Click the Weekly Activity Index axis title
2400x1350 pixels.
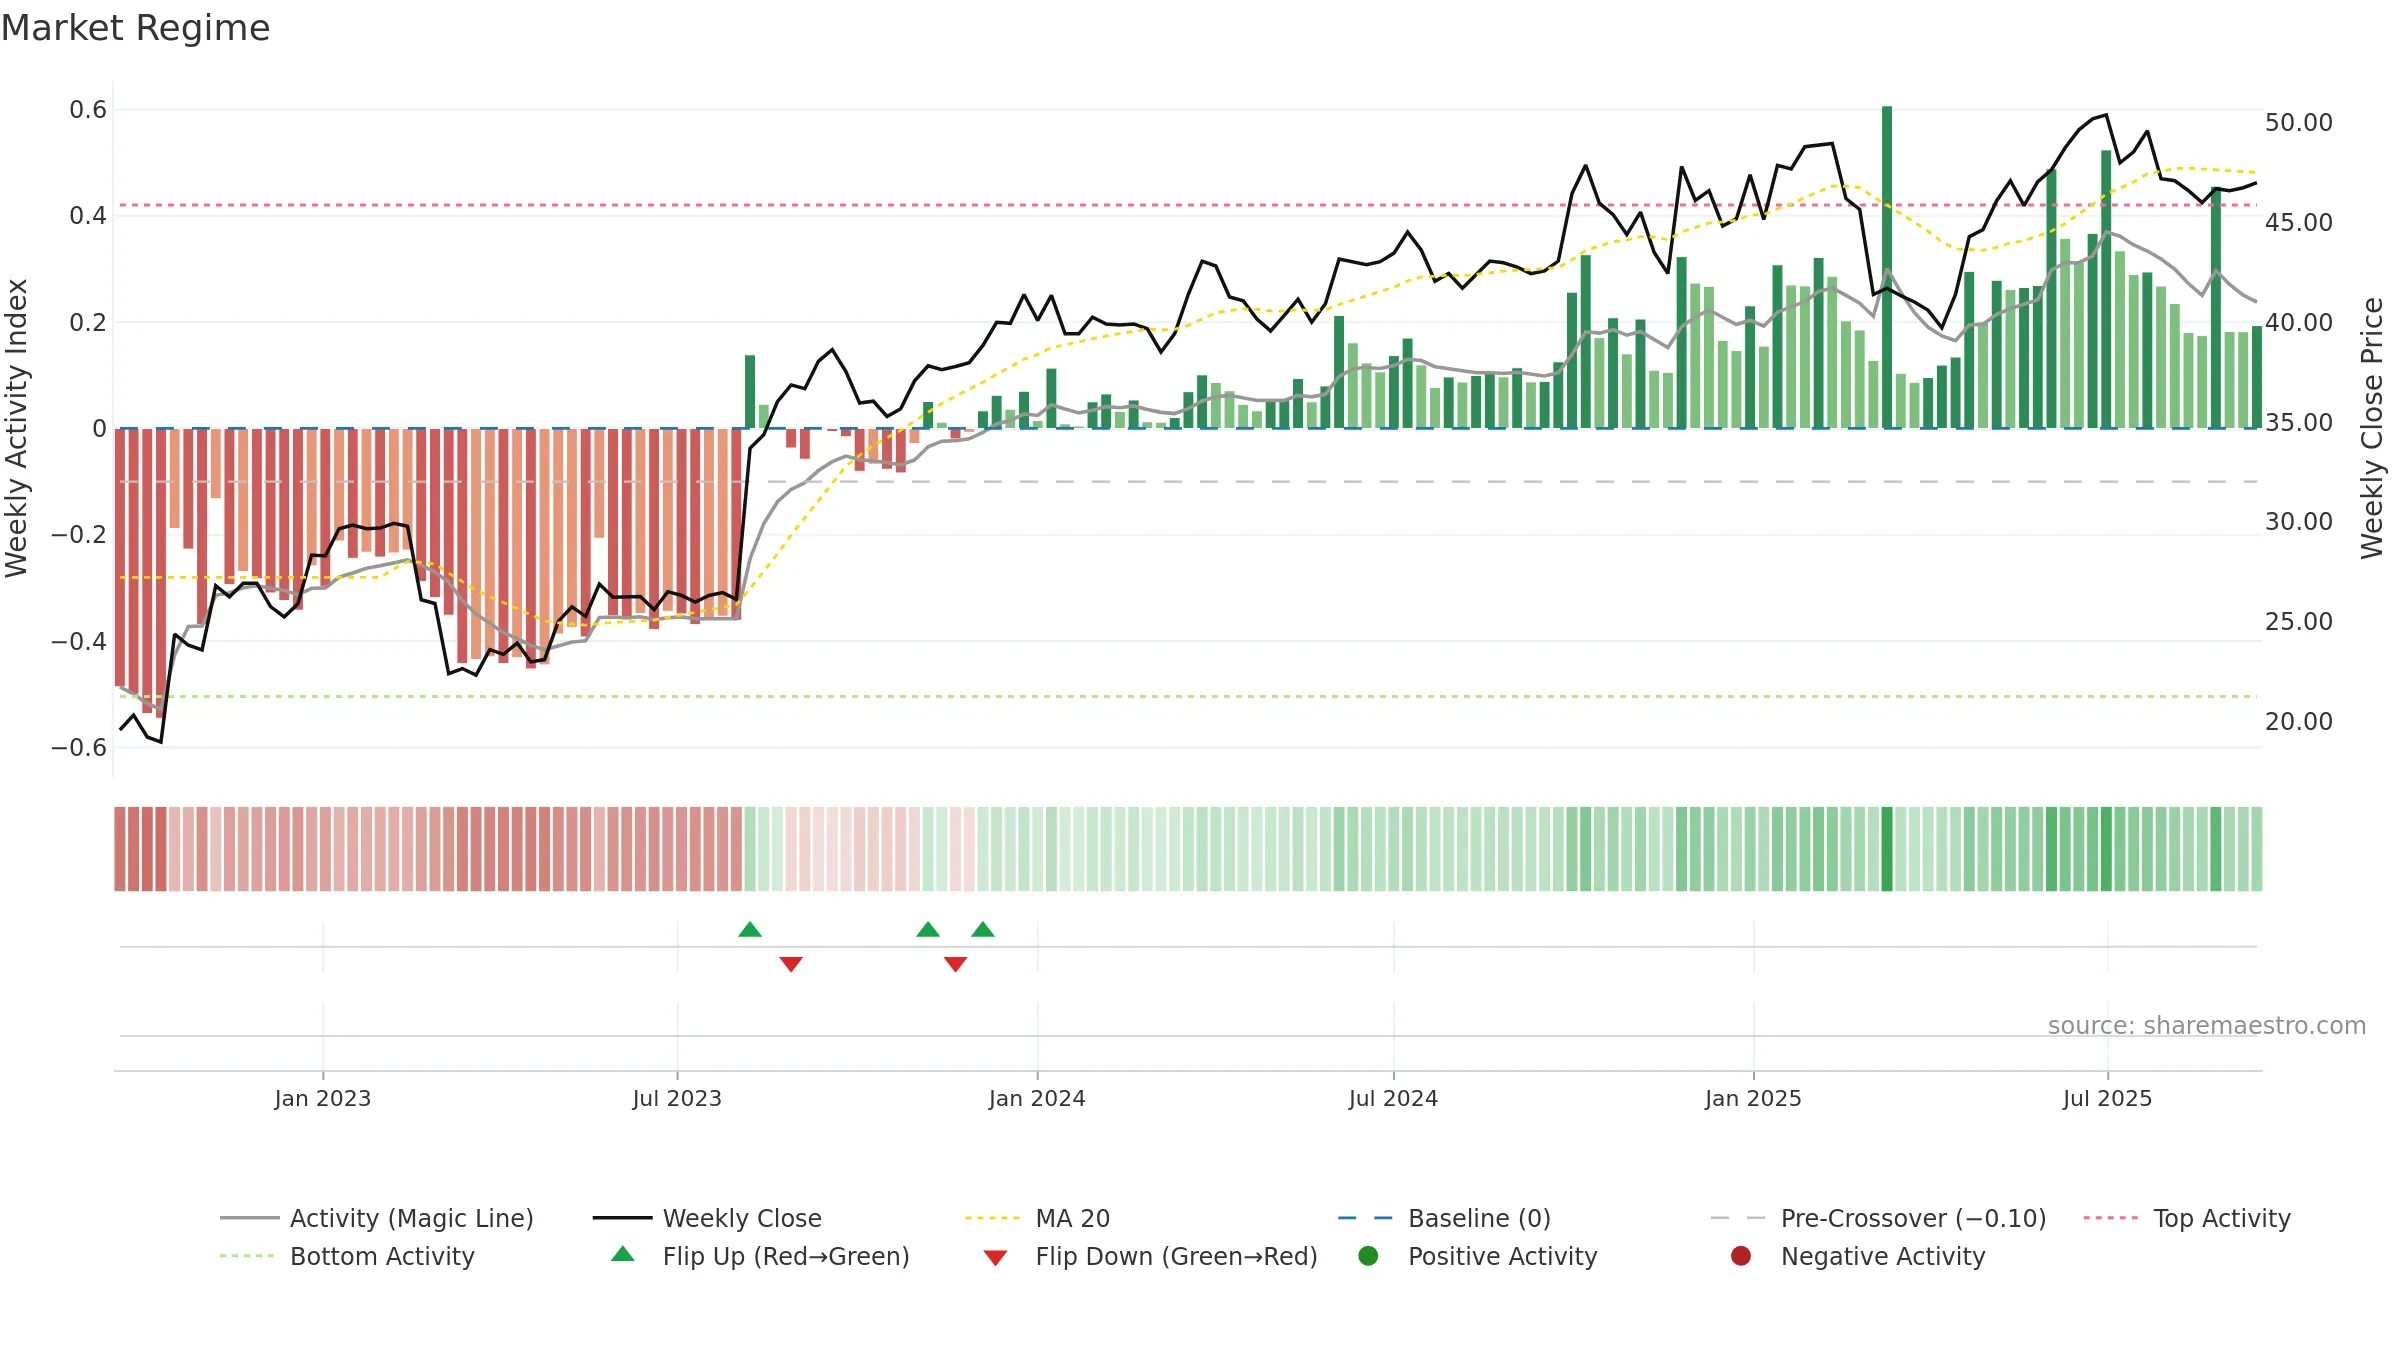[17, 428]
